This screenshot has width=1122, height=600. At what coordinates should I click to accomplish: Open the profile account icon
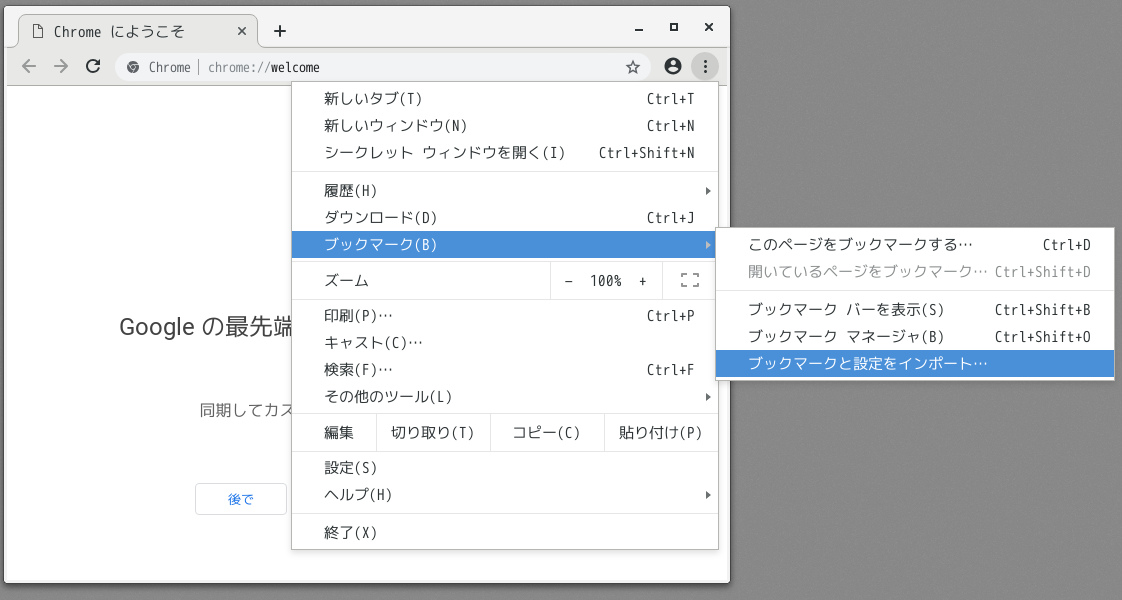[673, 67]
